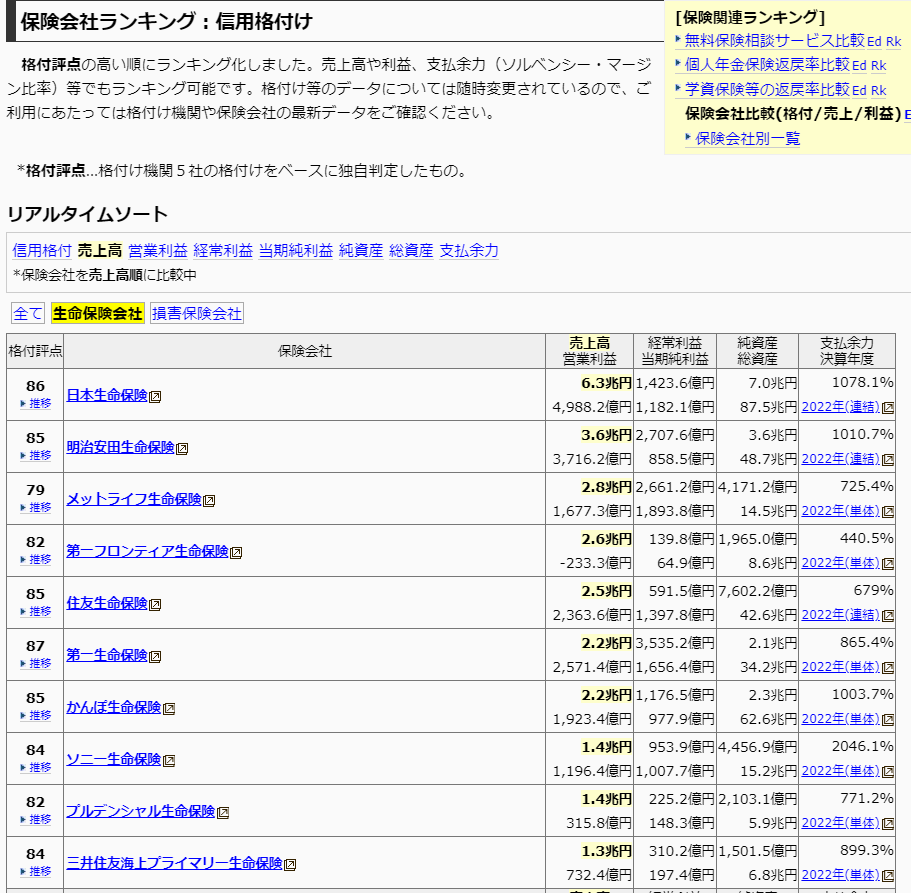
Task: Click external icon after 住友生命 2022年(連結)
Action: click(x=888, y=616)
